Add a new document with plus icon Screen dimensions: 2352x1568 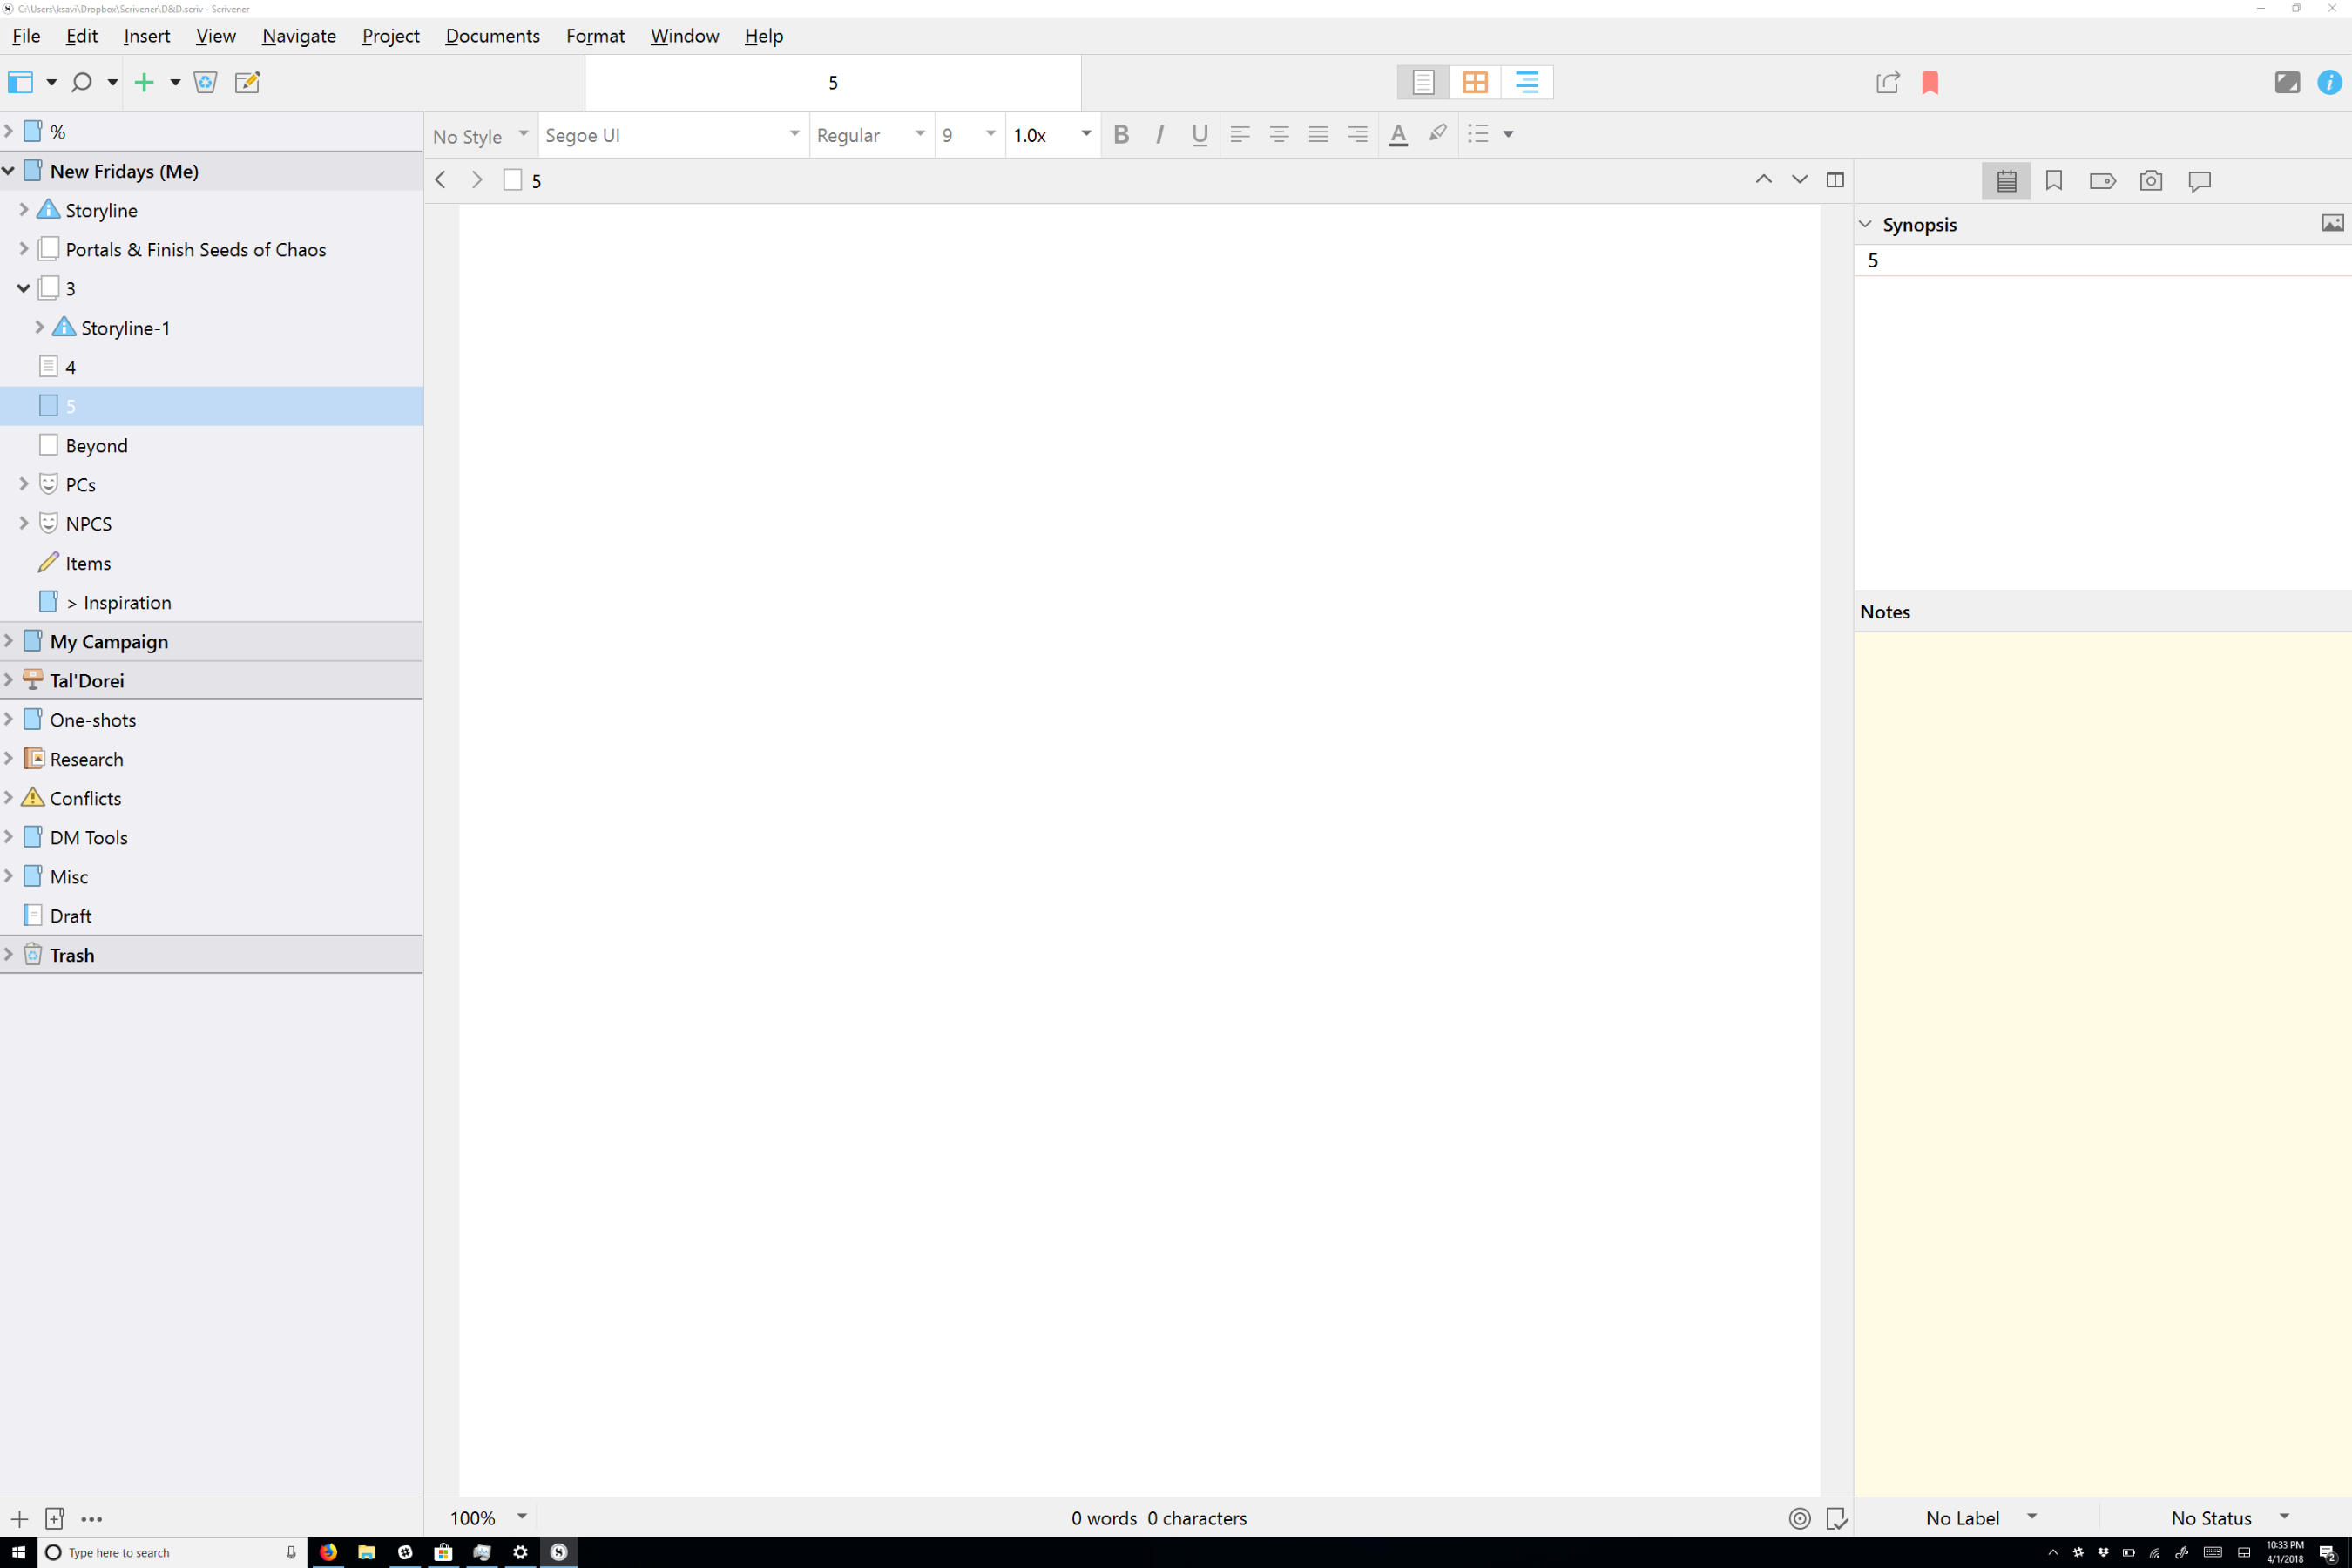(145, 82)
